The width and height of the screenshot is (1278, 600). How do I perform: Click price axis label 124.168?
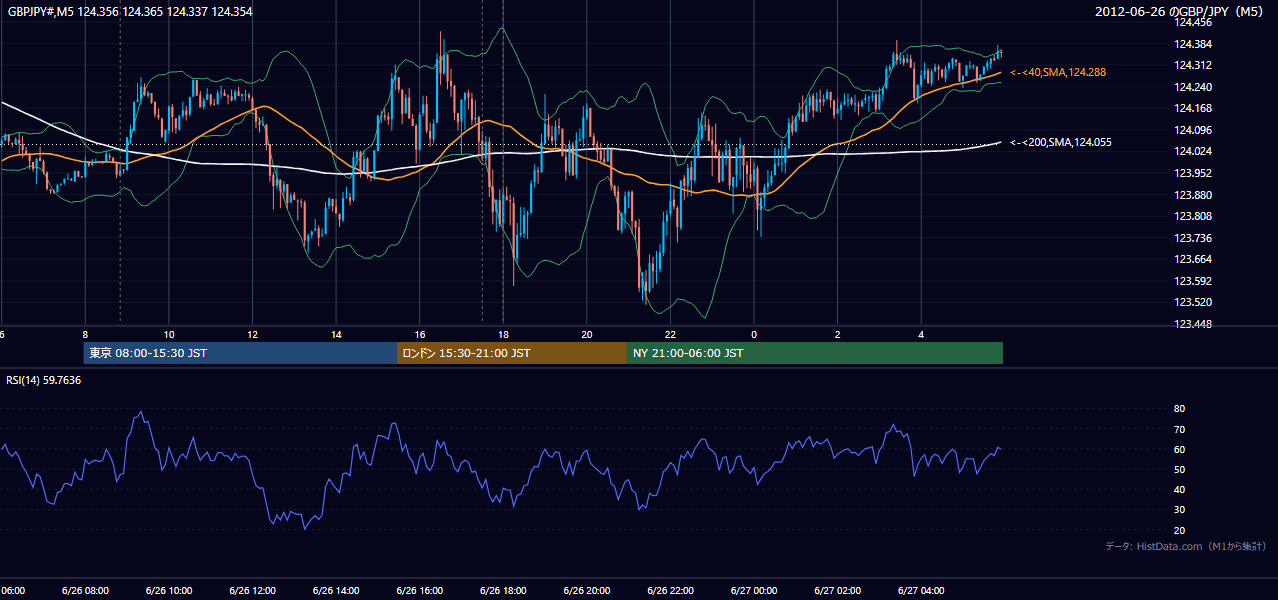click(1194, 108)
